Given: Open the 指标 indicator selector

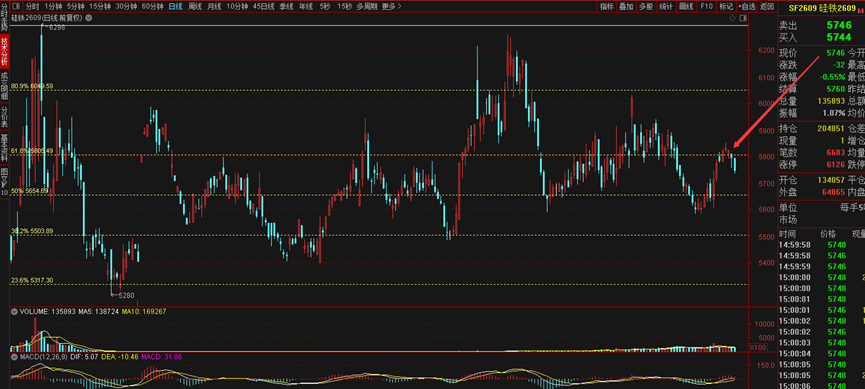Looking at the screenshot, I should pos(606,7).
